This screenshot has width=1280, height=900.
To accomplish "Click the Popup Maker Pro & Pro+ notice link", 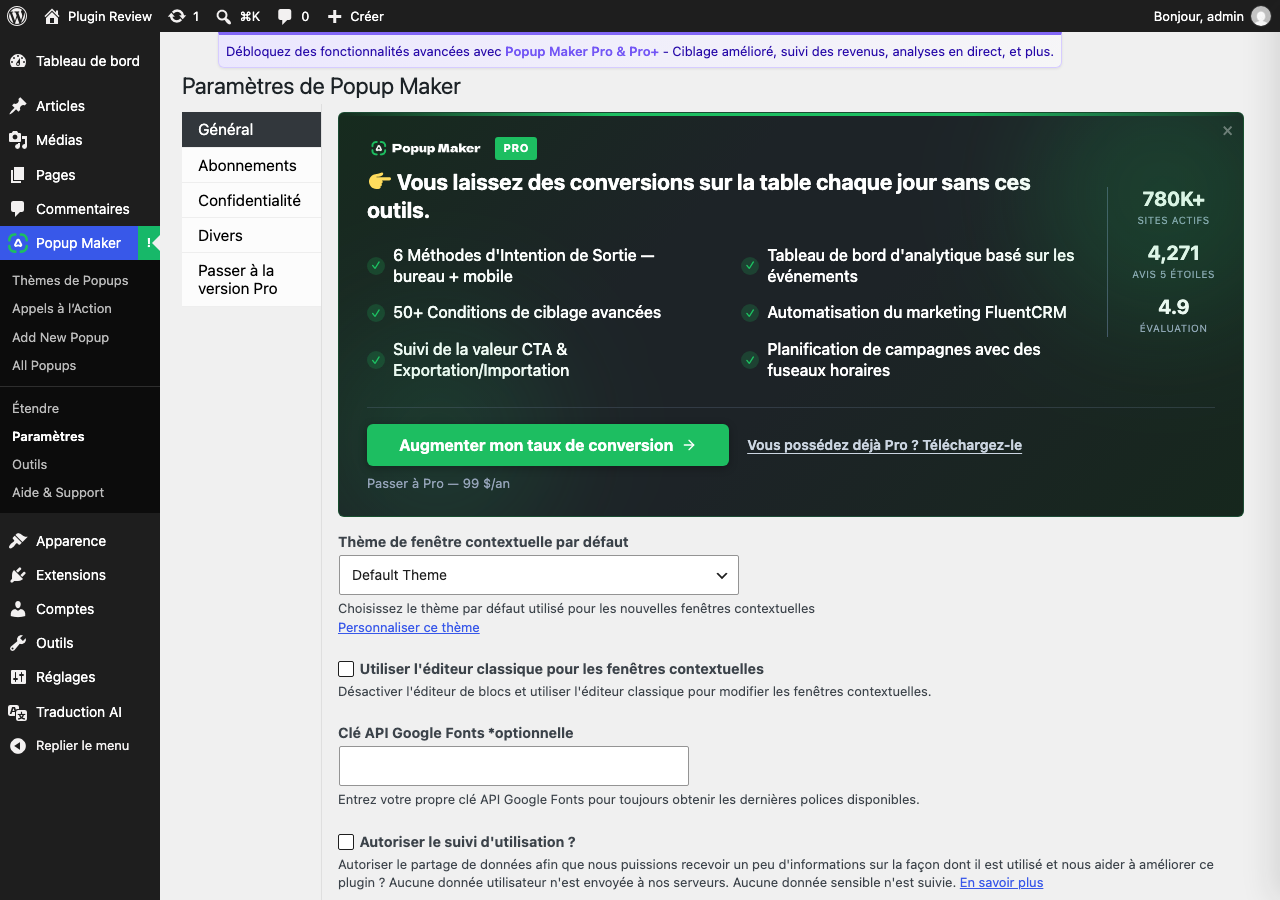I will tap(582, 51).
